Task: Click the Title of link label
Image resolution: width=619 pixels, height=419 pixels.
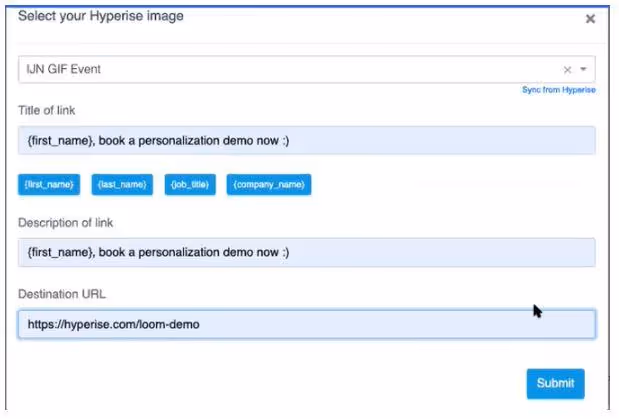Action: 47,110
